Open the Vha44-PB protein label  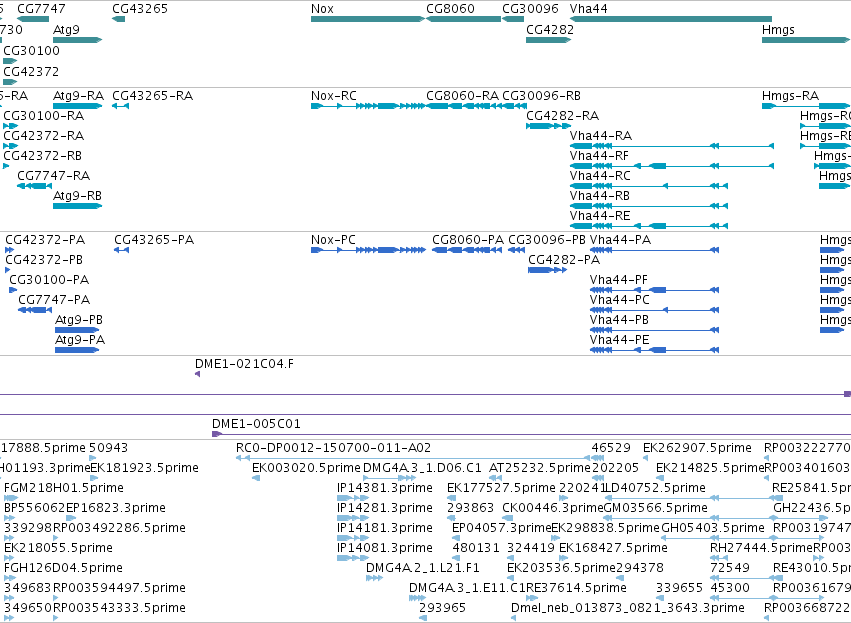coord(619,320)
